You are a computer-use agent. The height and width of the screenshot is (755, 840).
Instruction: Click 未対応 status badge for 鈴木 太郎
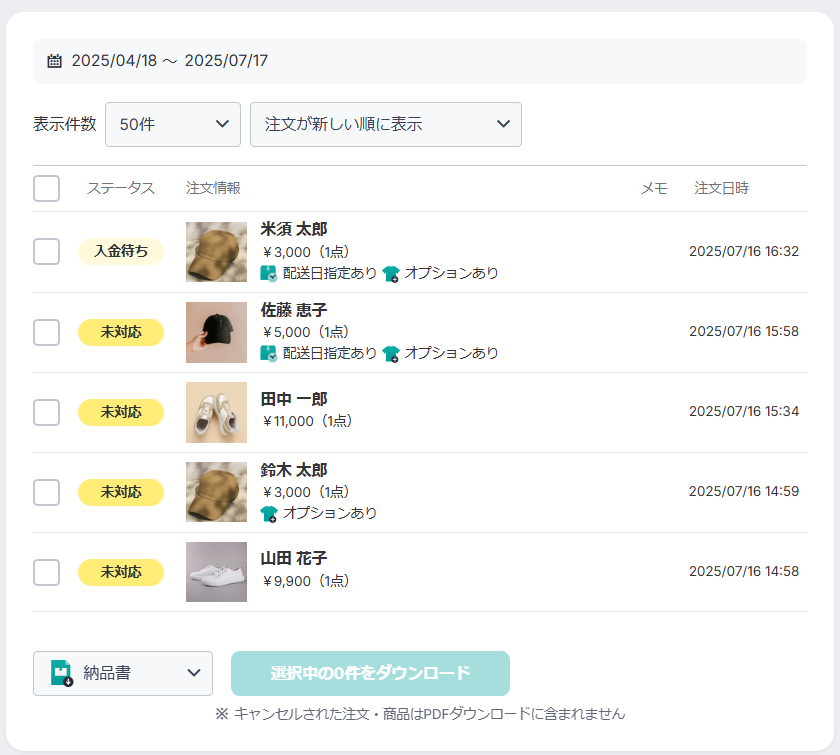[x=121, y=492]
